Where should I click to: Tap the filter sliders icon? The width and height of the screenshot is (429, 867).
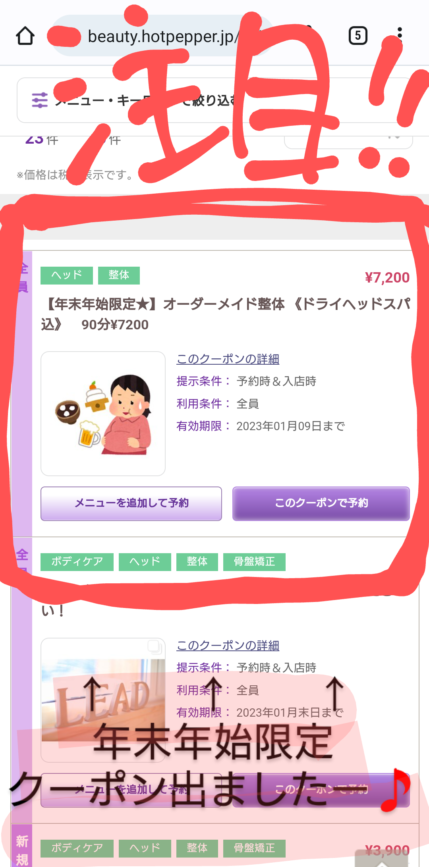(x=40, y=101)
